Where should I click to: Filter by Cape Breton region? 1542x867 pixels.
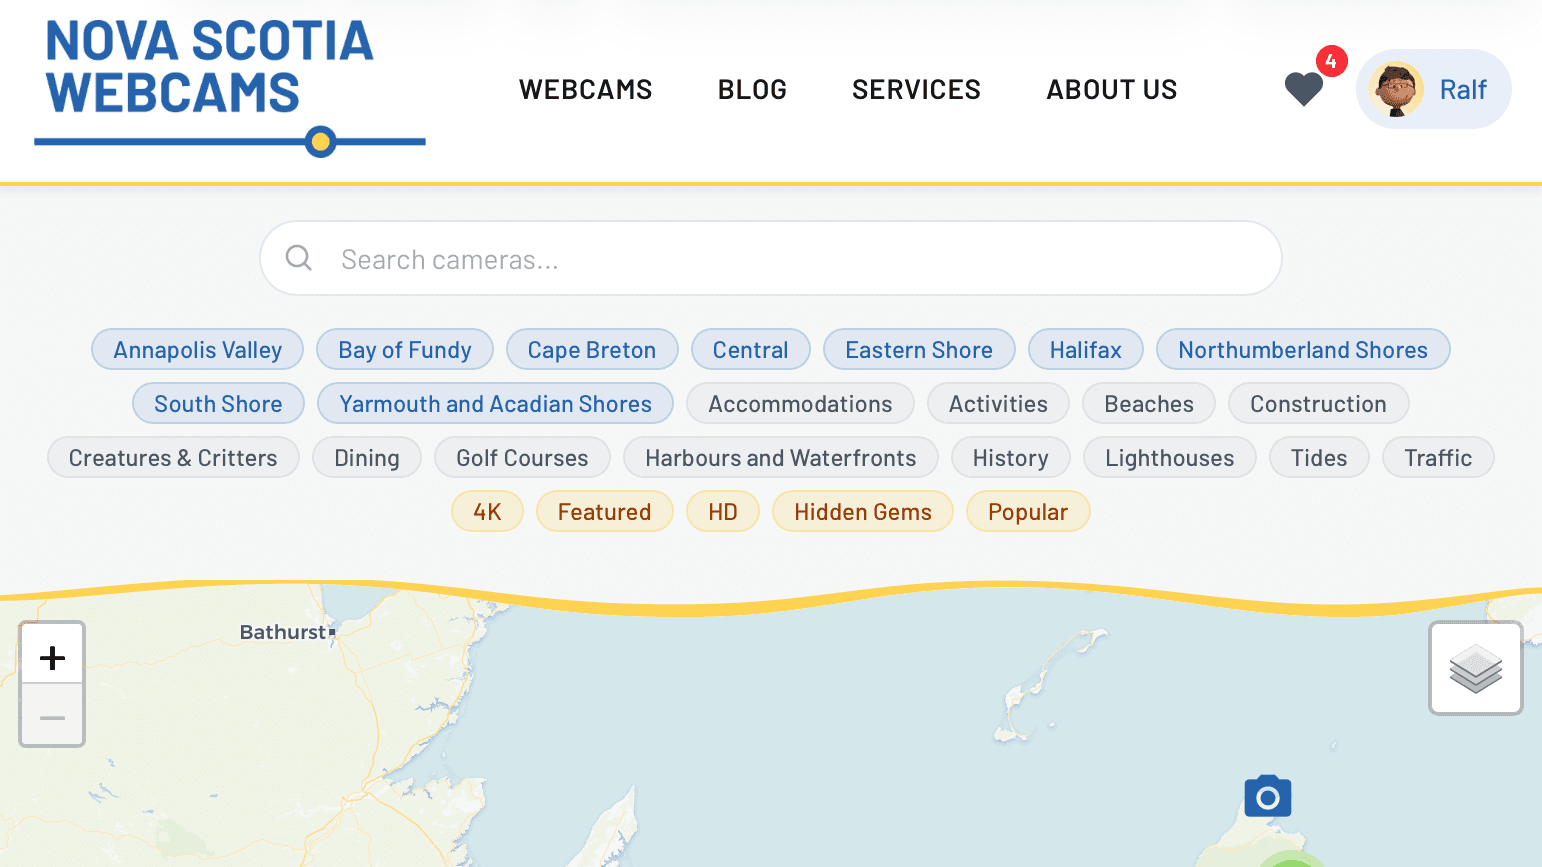[592, 350]
